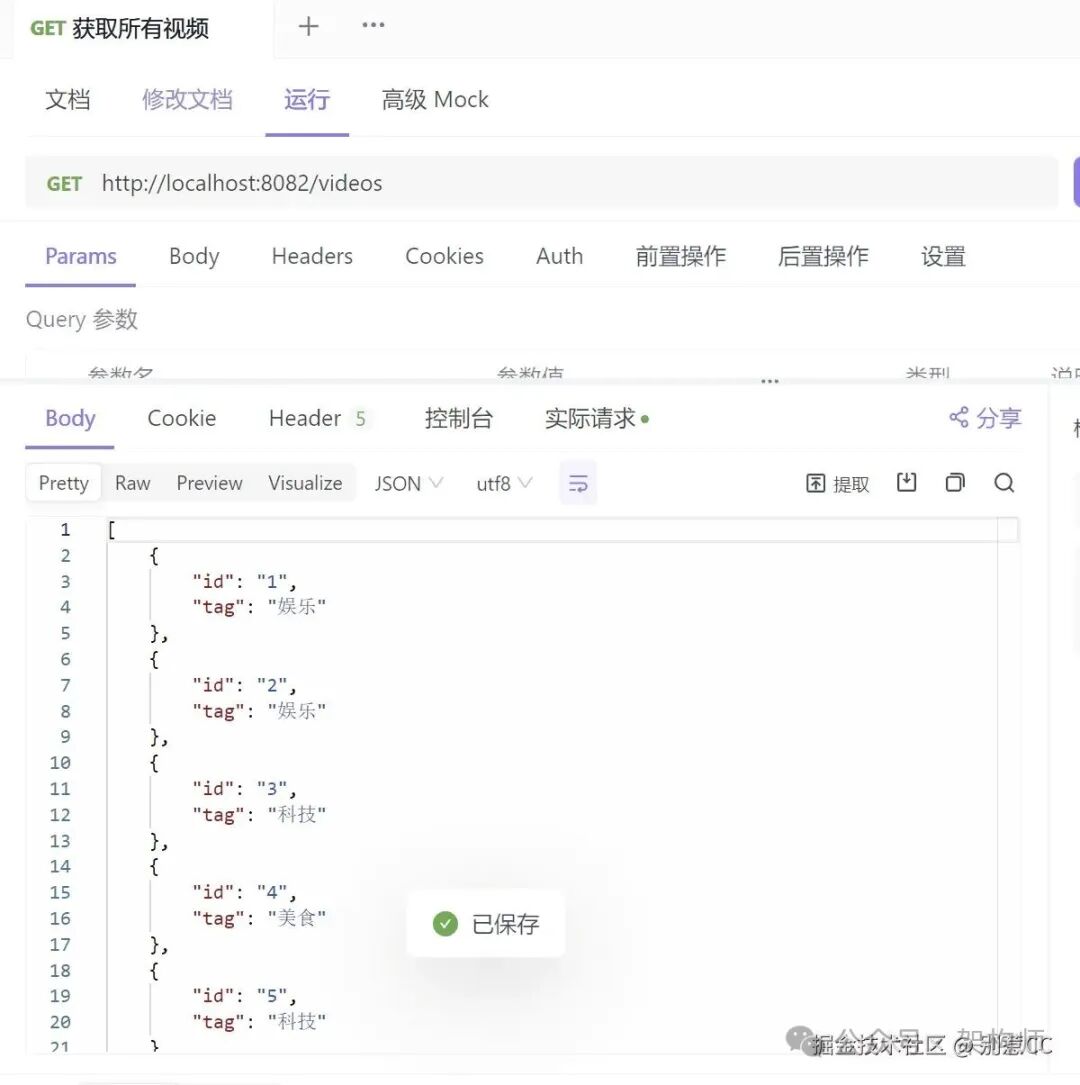Open the JSON format dropdown
This screenshot has width=1080, height=1085.
[408, 483]
